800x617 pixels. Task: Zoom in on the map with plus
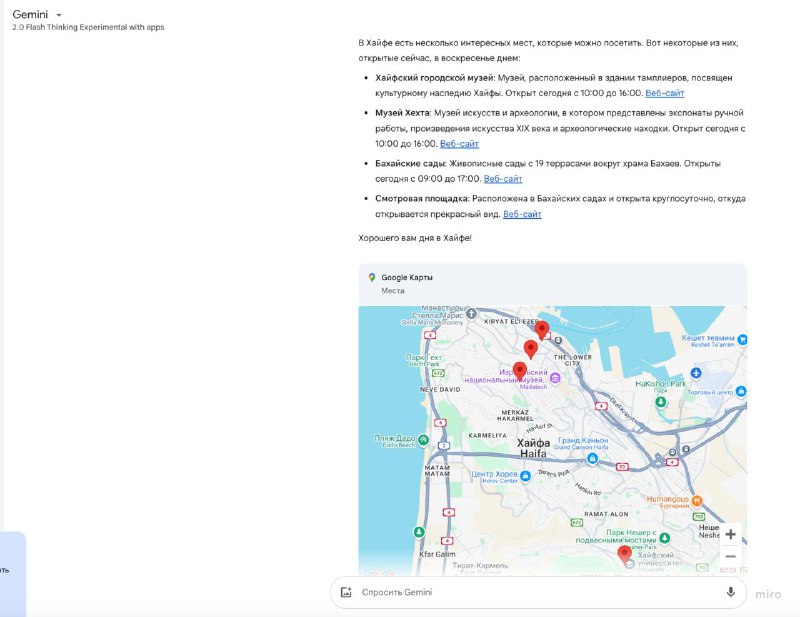731,534
